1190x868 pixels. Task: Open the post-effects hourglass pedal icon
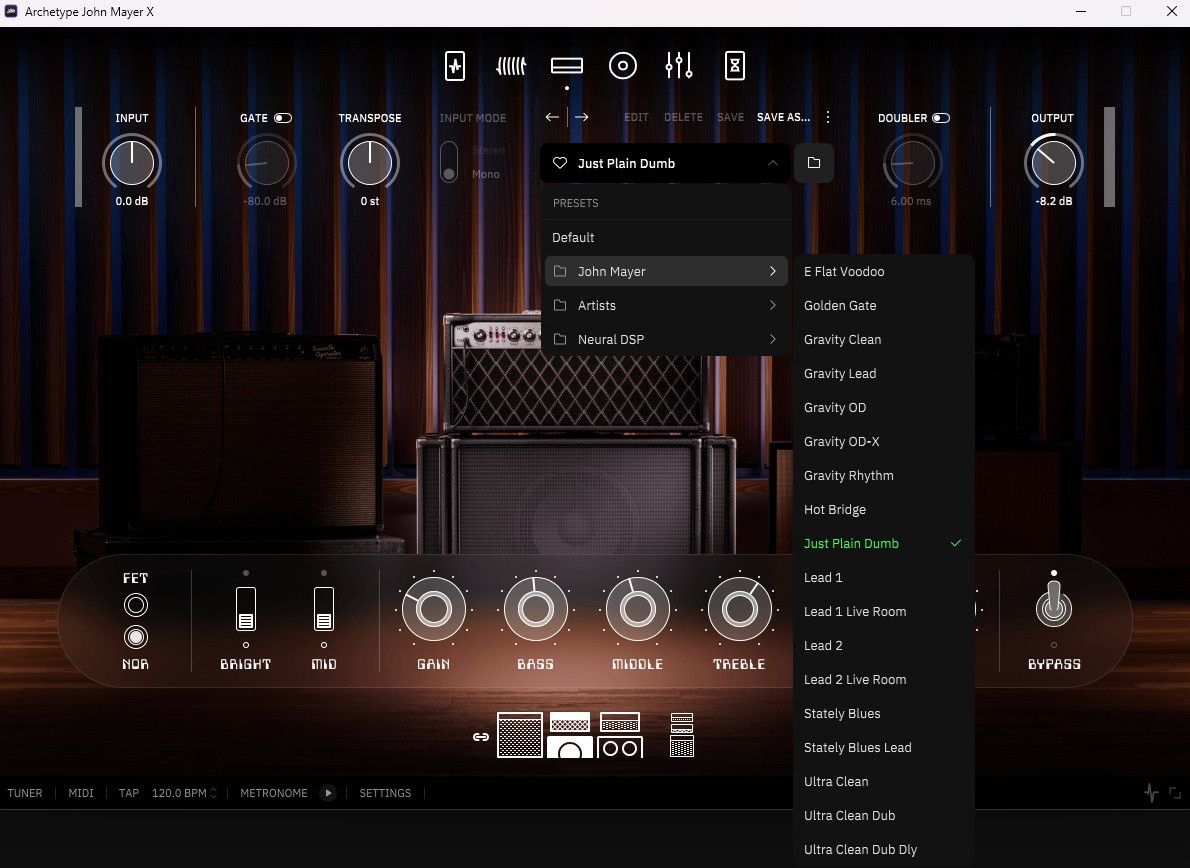pyautogui.click(x=735, y=66)
